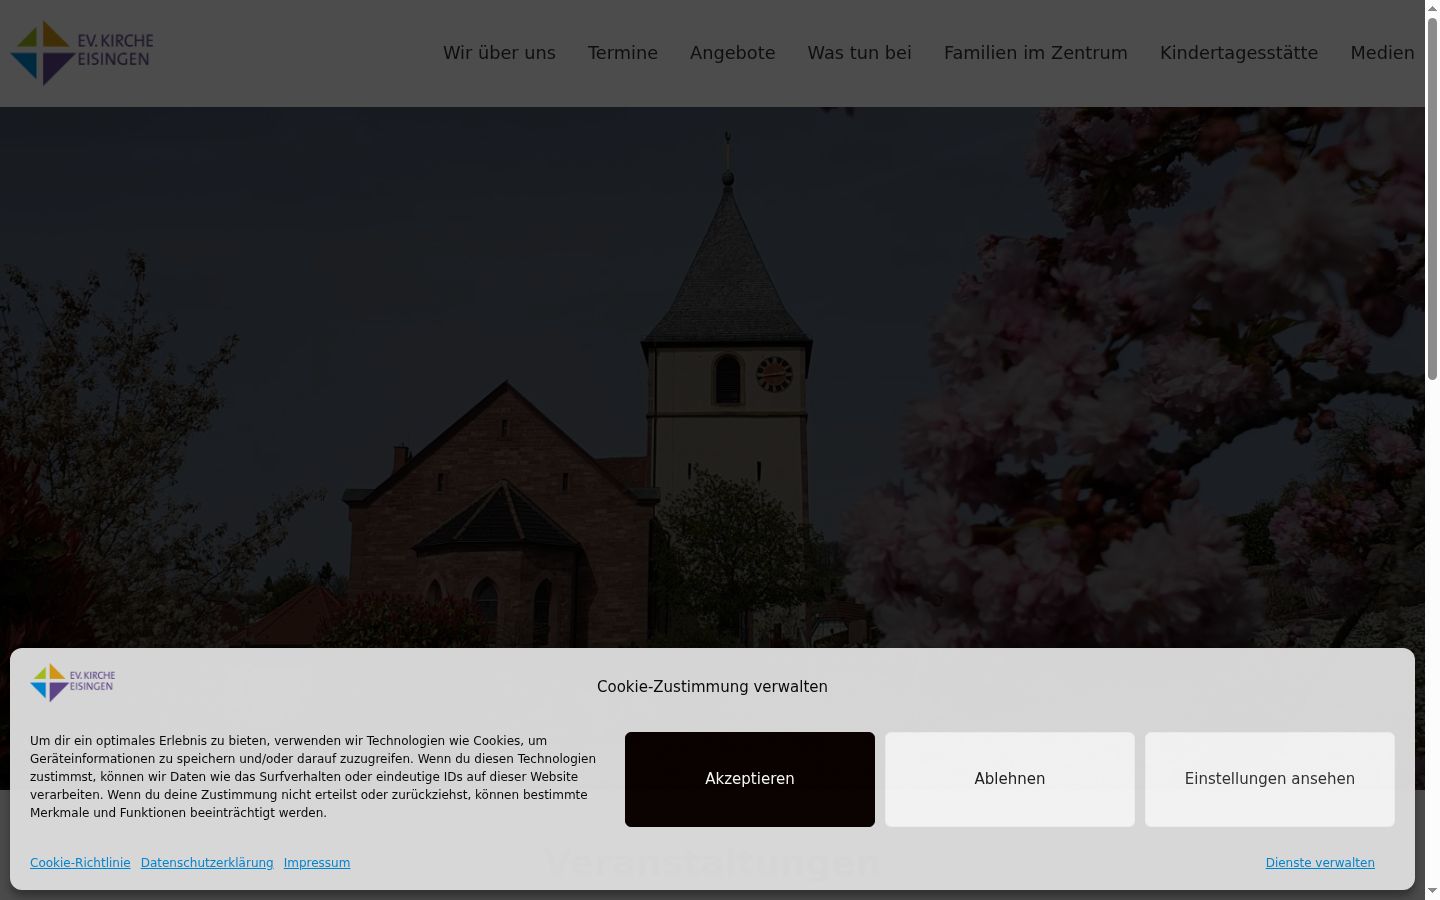Open the Impressum link
Viewport: 1440px width, 900px height.
[x=317, y=863]
